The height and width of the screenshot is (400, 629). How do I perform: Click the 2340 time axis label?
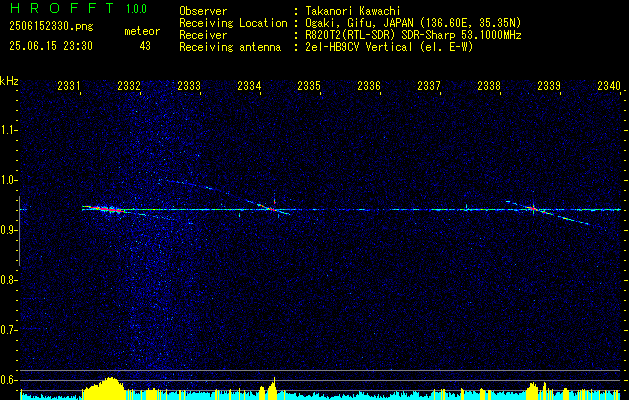[x=609, y=86]
